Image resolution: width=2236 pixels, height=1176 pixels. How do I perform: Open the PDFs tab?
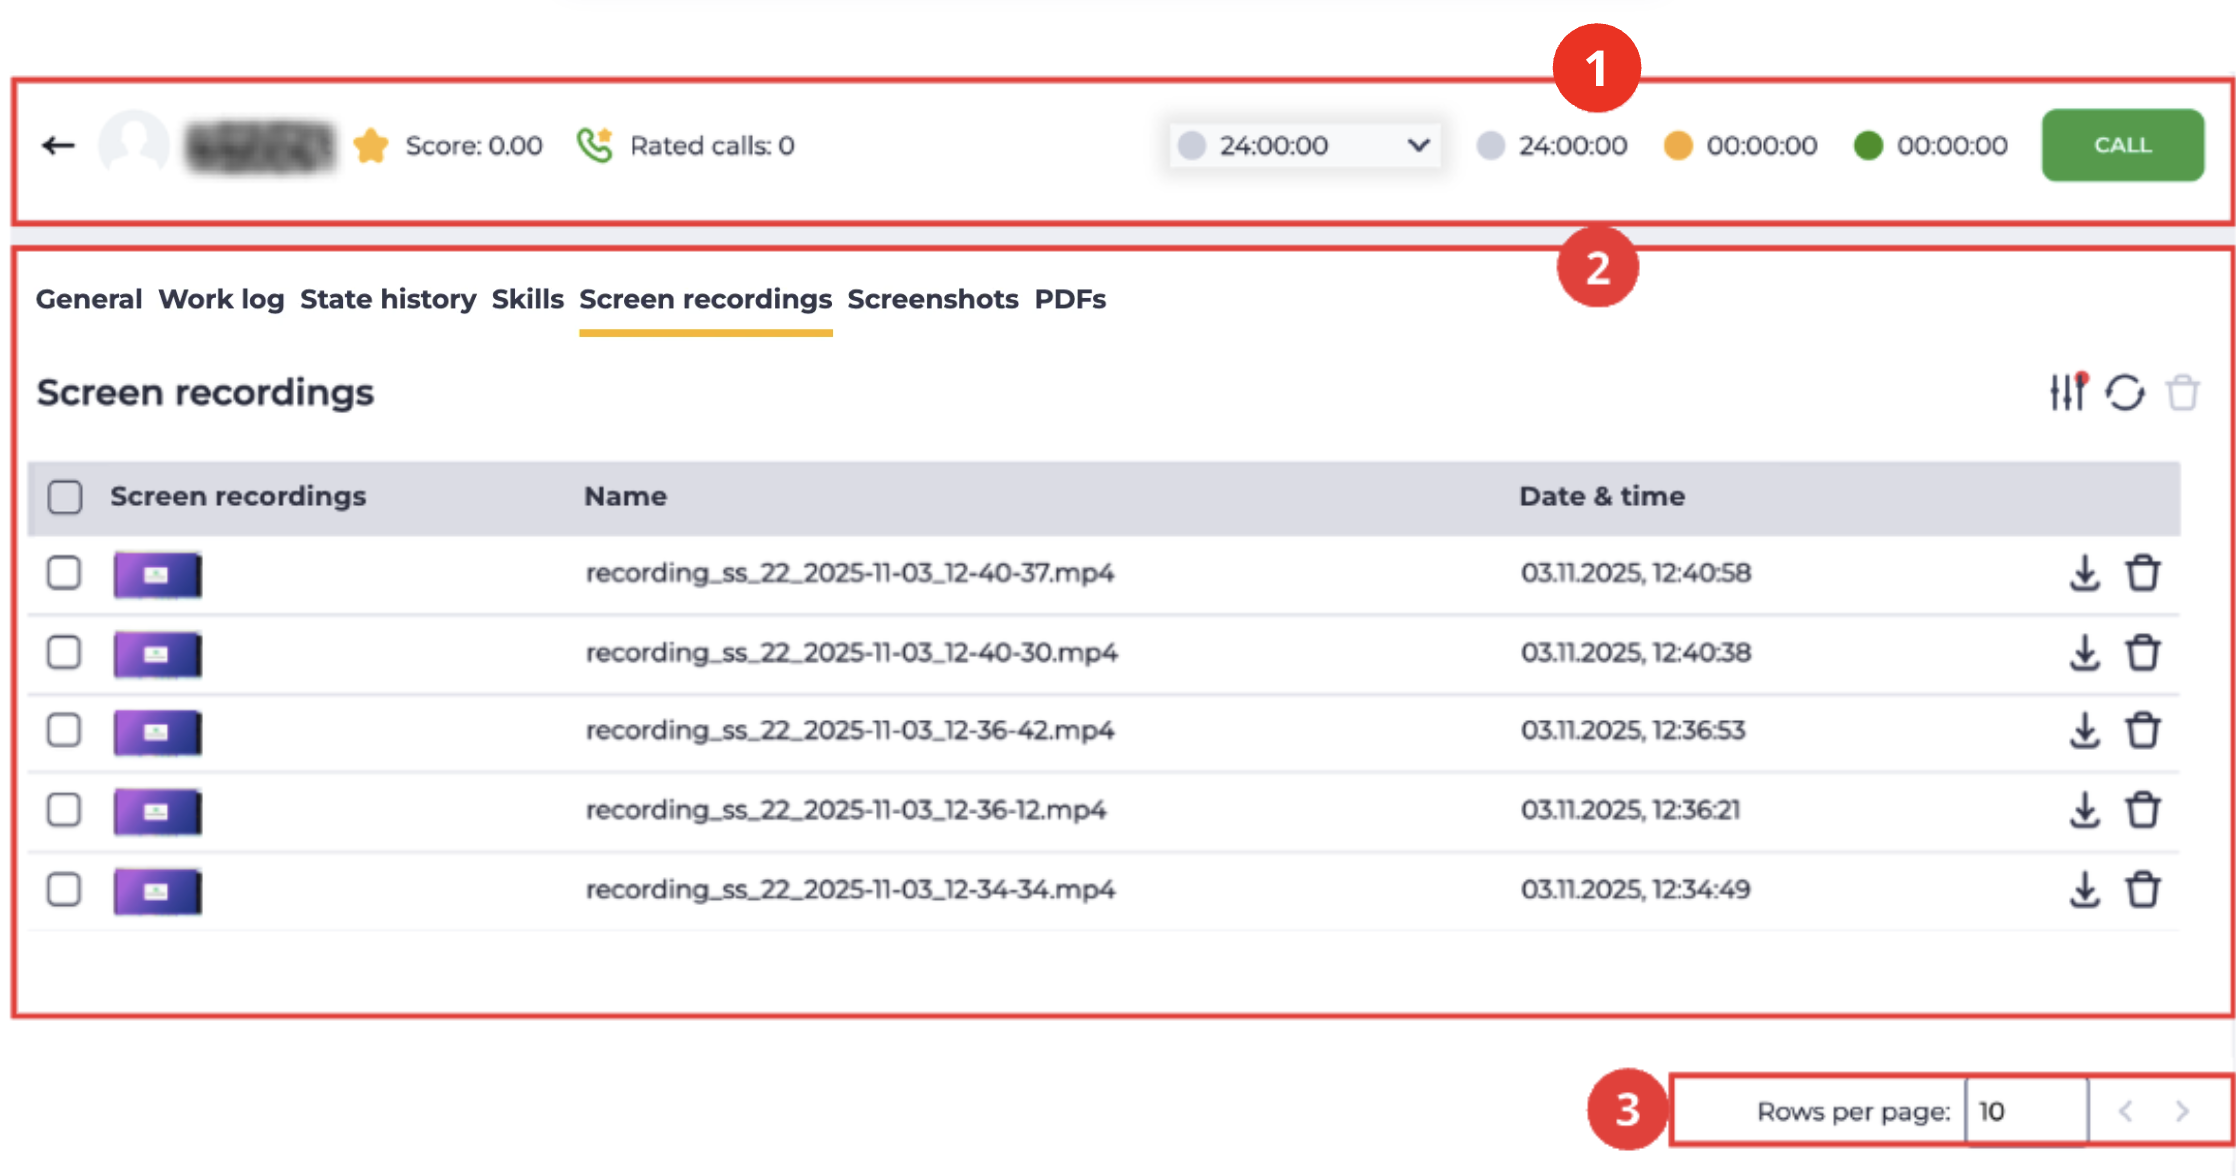(1070, 299)
